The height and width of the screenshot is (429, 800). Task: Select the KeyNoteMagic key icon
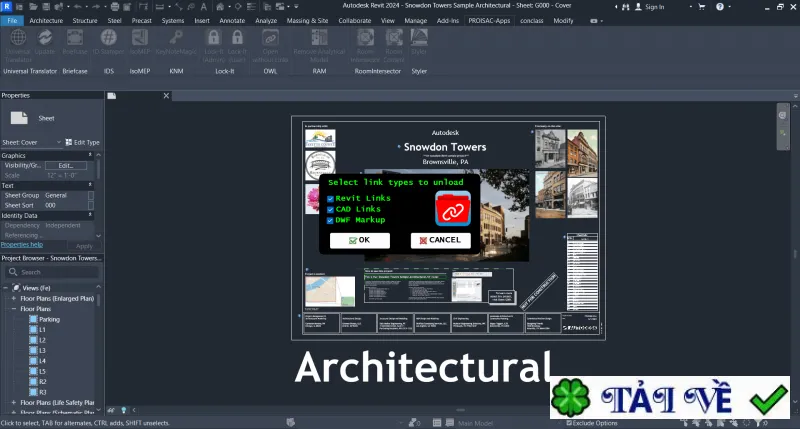[176, 42]
